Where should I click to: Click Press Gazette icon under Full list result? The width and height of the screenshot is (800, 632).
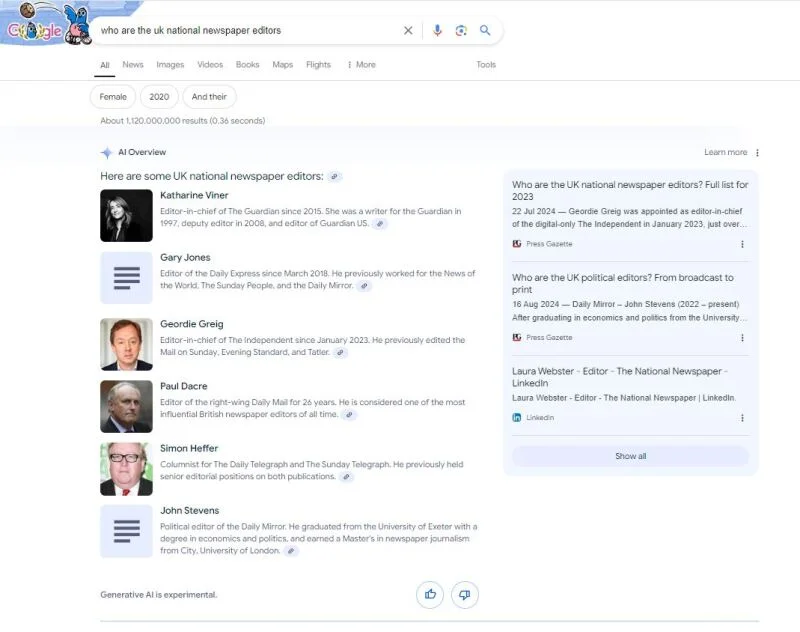click(517, 244)
